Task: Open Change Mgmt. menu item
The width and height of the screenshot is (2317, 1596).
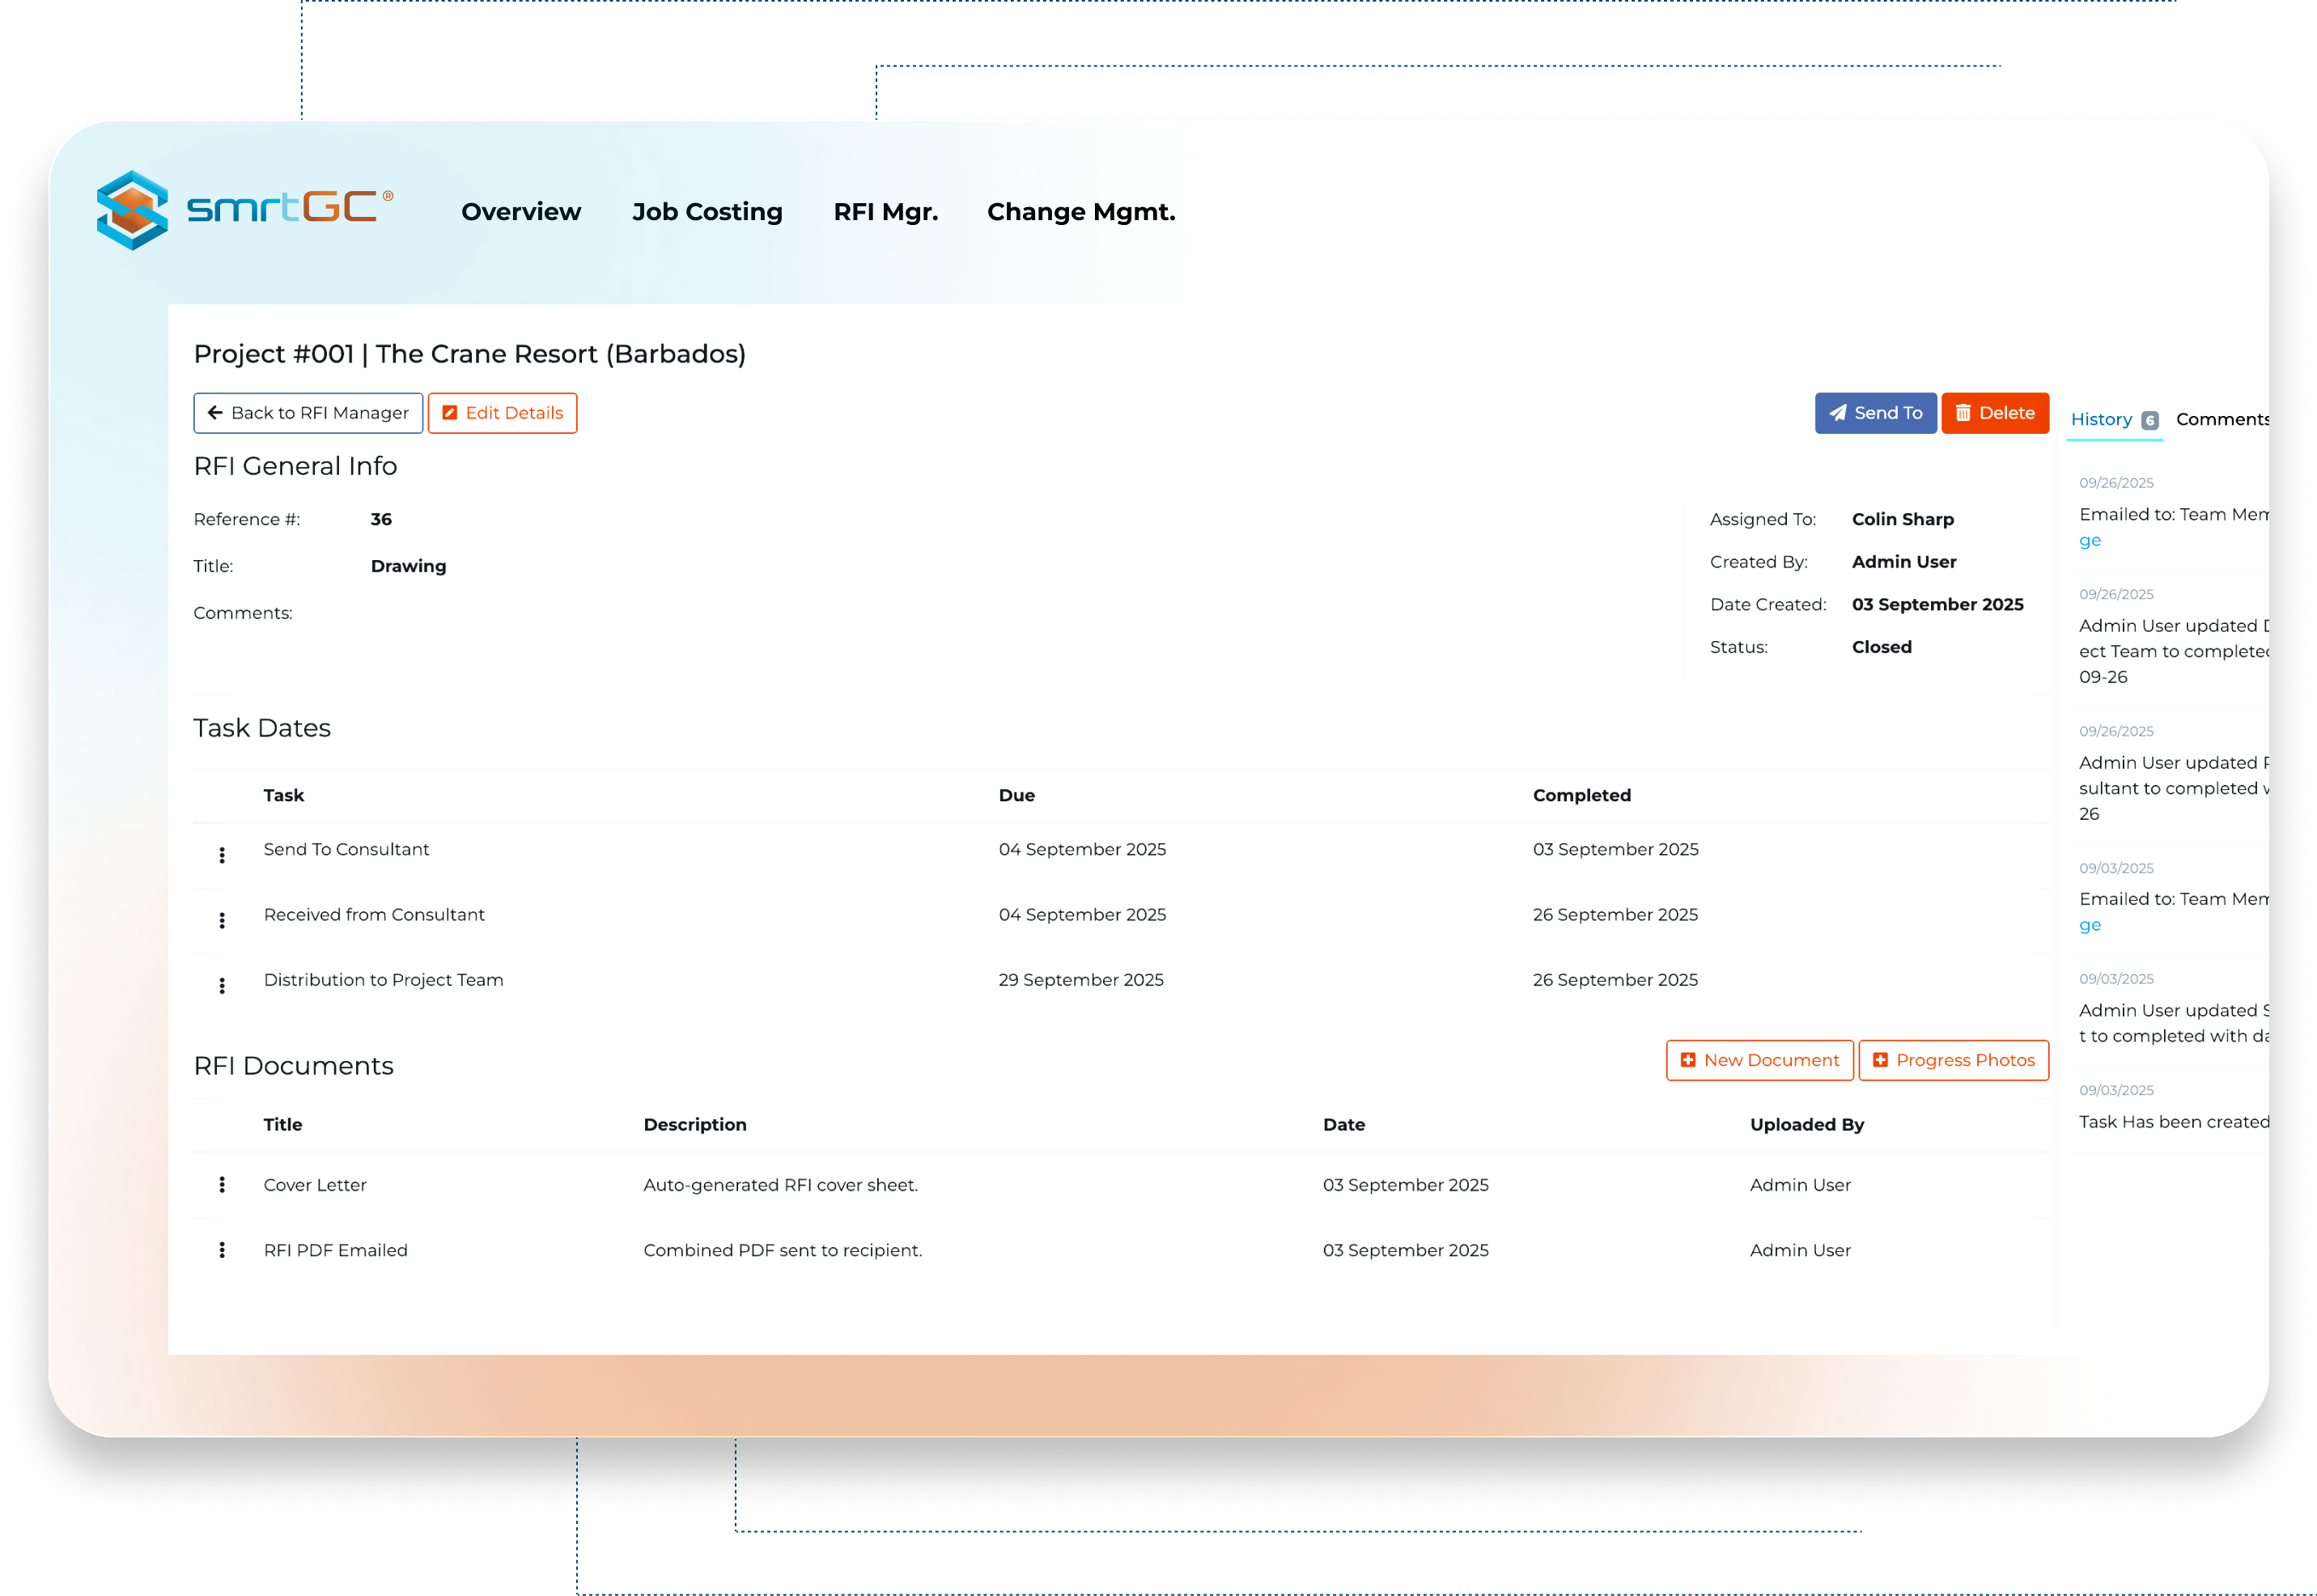Action: (1081, 212)
